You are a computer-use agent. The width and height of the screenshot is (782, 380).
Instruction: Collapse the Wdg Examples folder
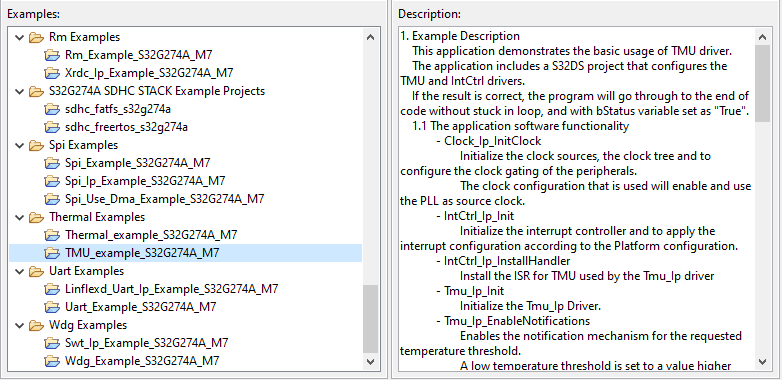[20, 326]
